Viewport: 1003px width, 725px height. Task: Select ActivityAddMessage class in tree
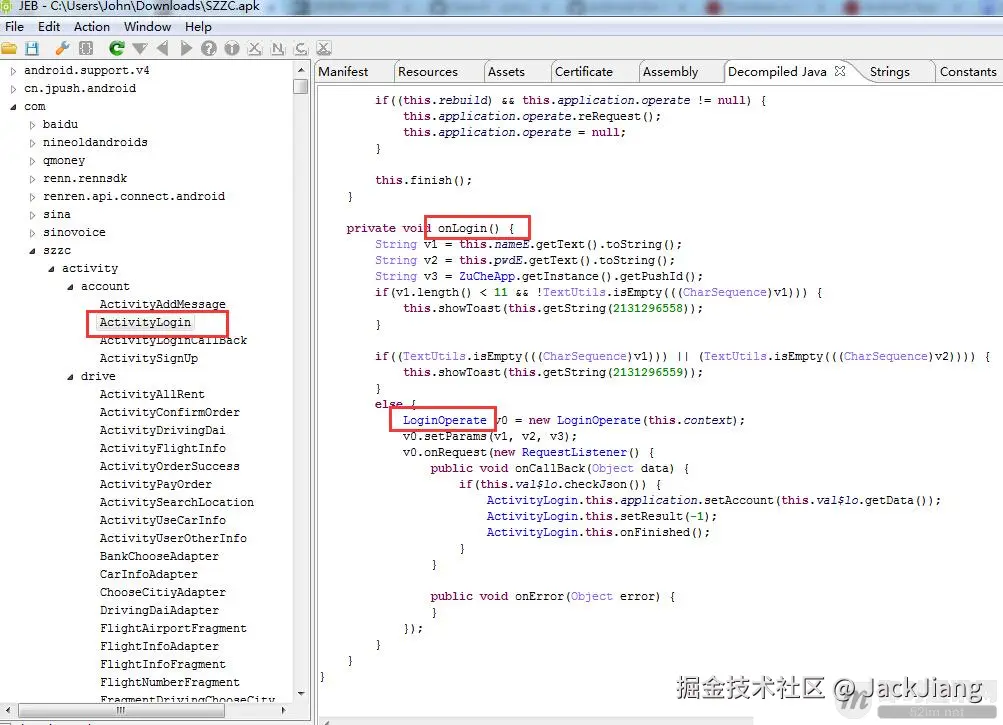[x=162, y=304]
